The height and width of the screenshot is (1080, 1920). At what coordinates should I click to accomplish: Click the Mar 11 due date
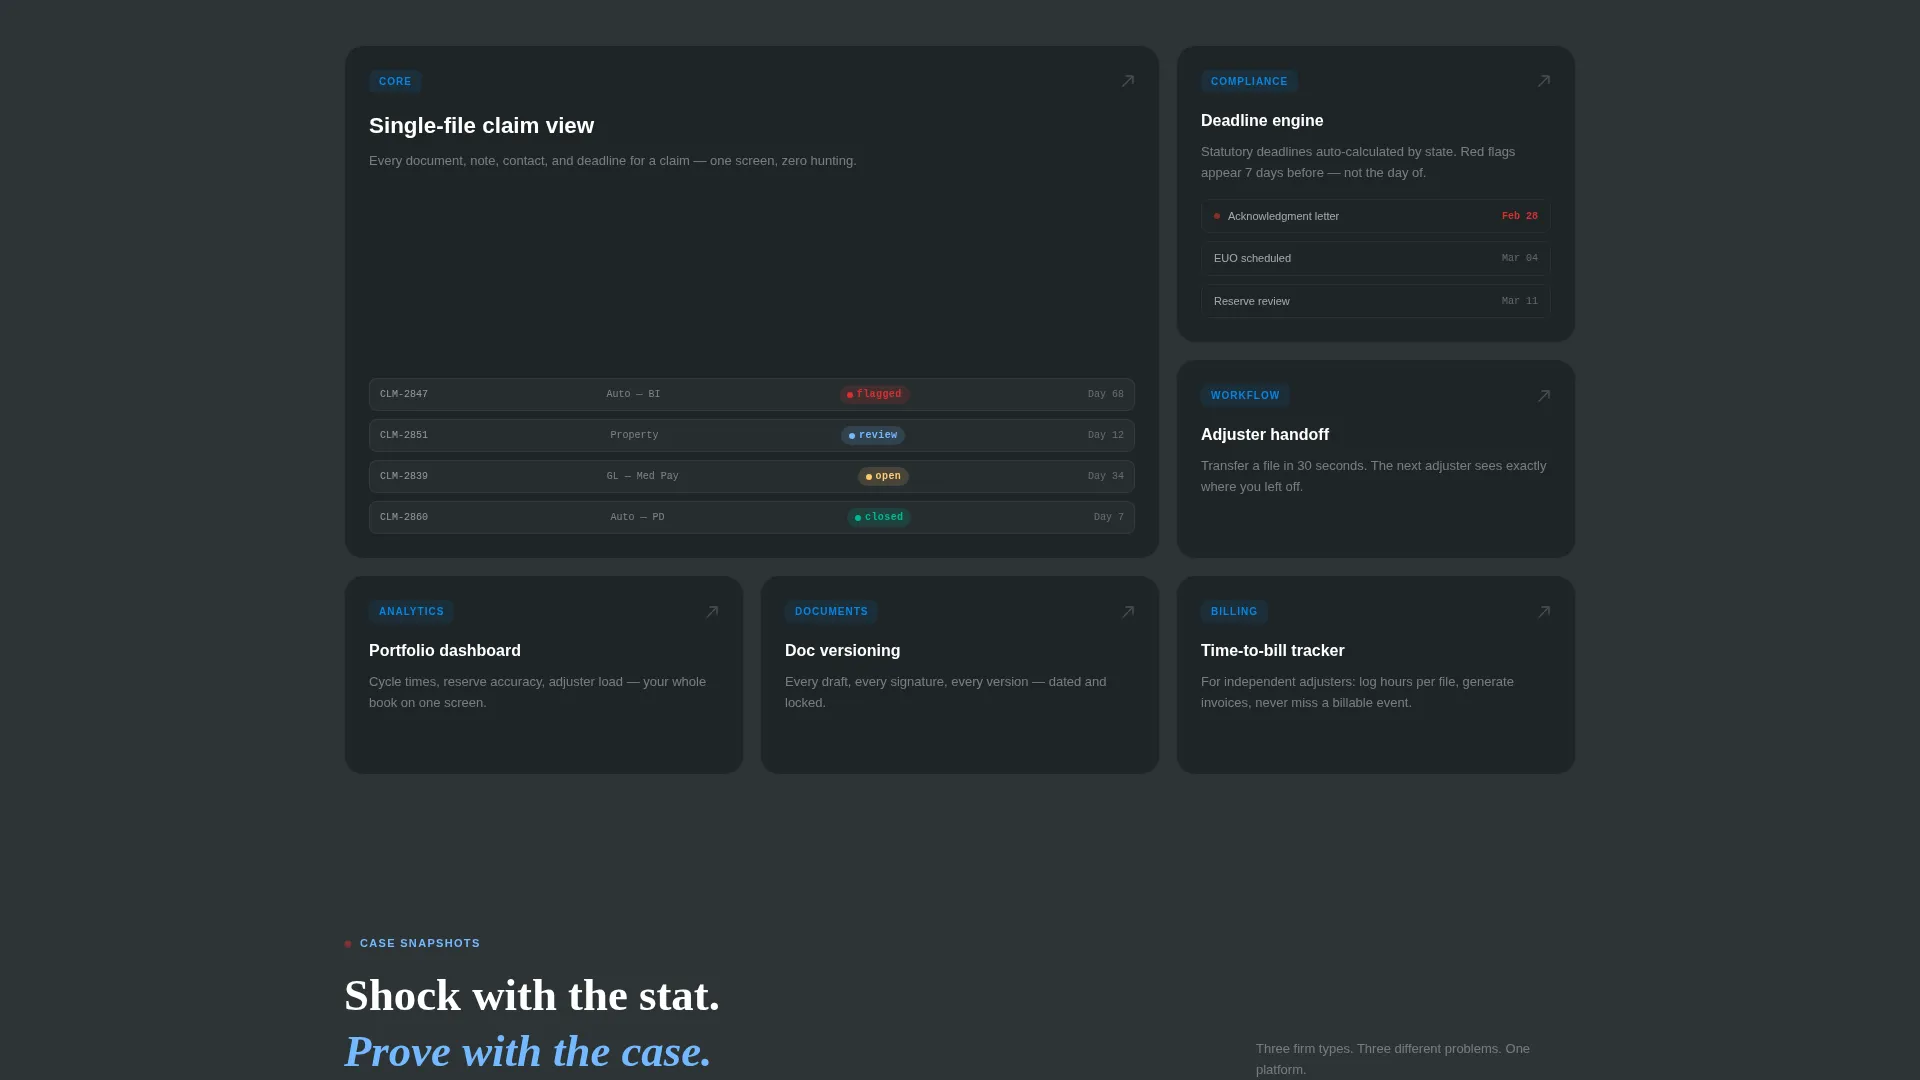1520,301
